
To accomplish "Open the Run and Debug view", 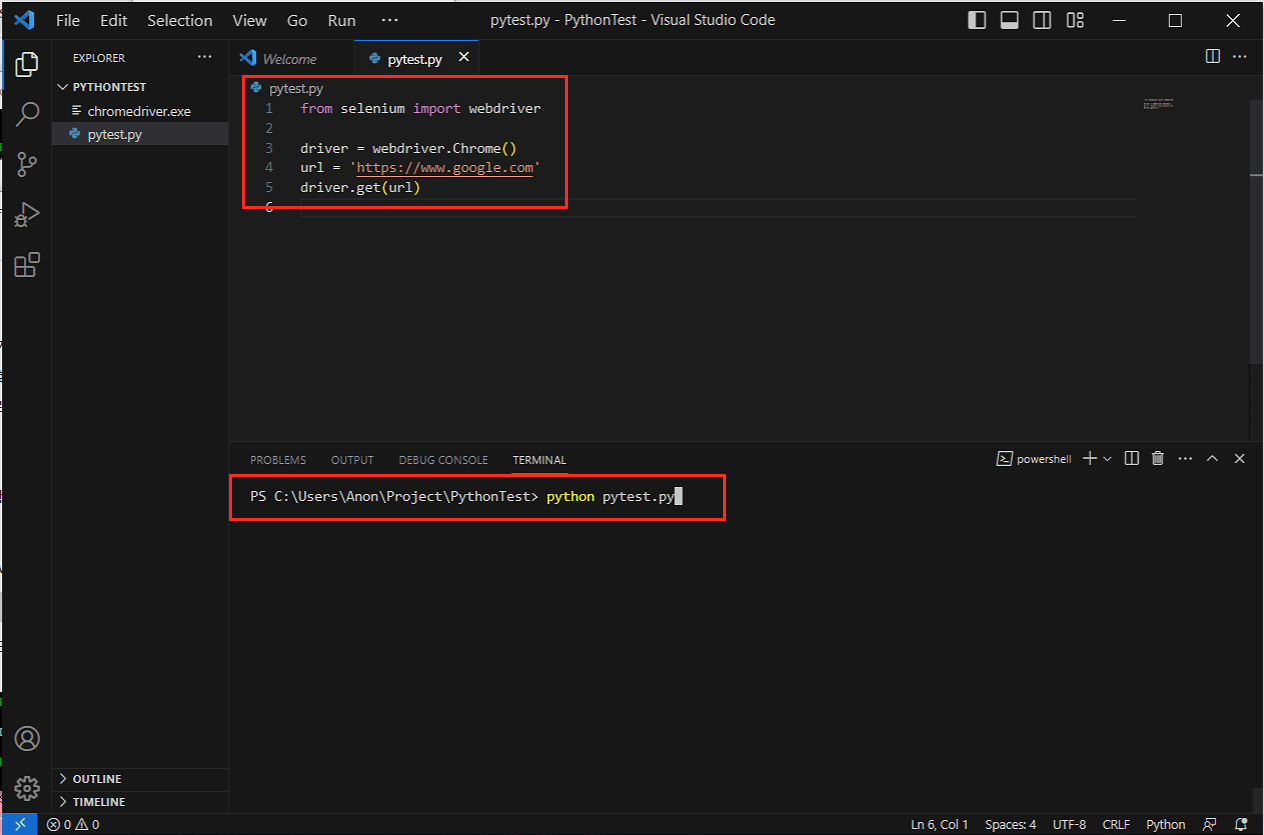I will click(27, 214).
